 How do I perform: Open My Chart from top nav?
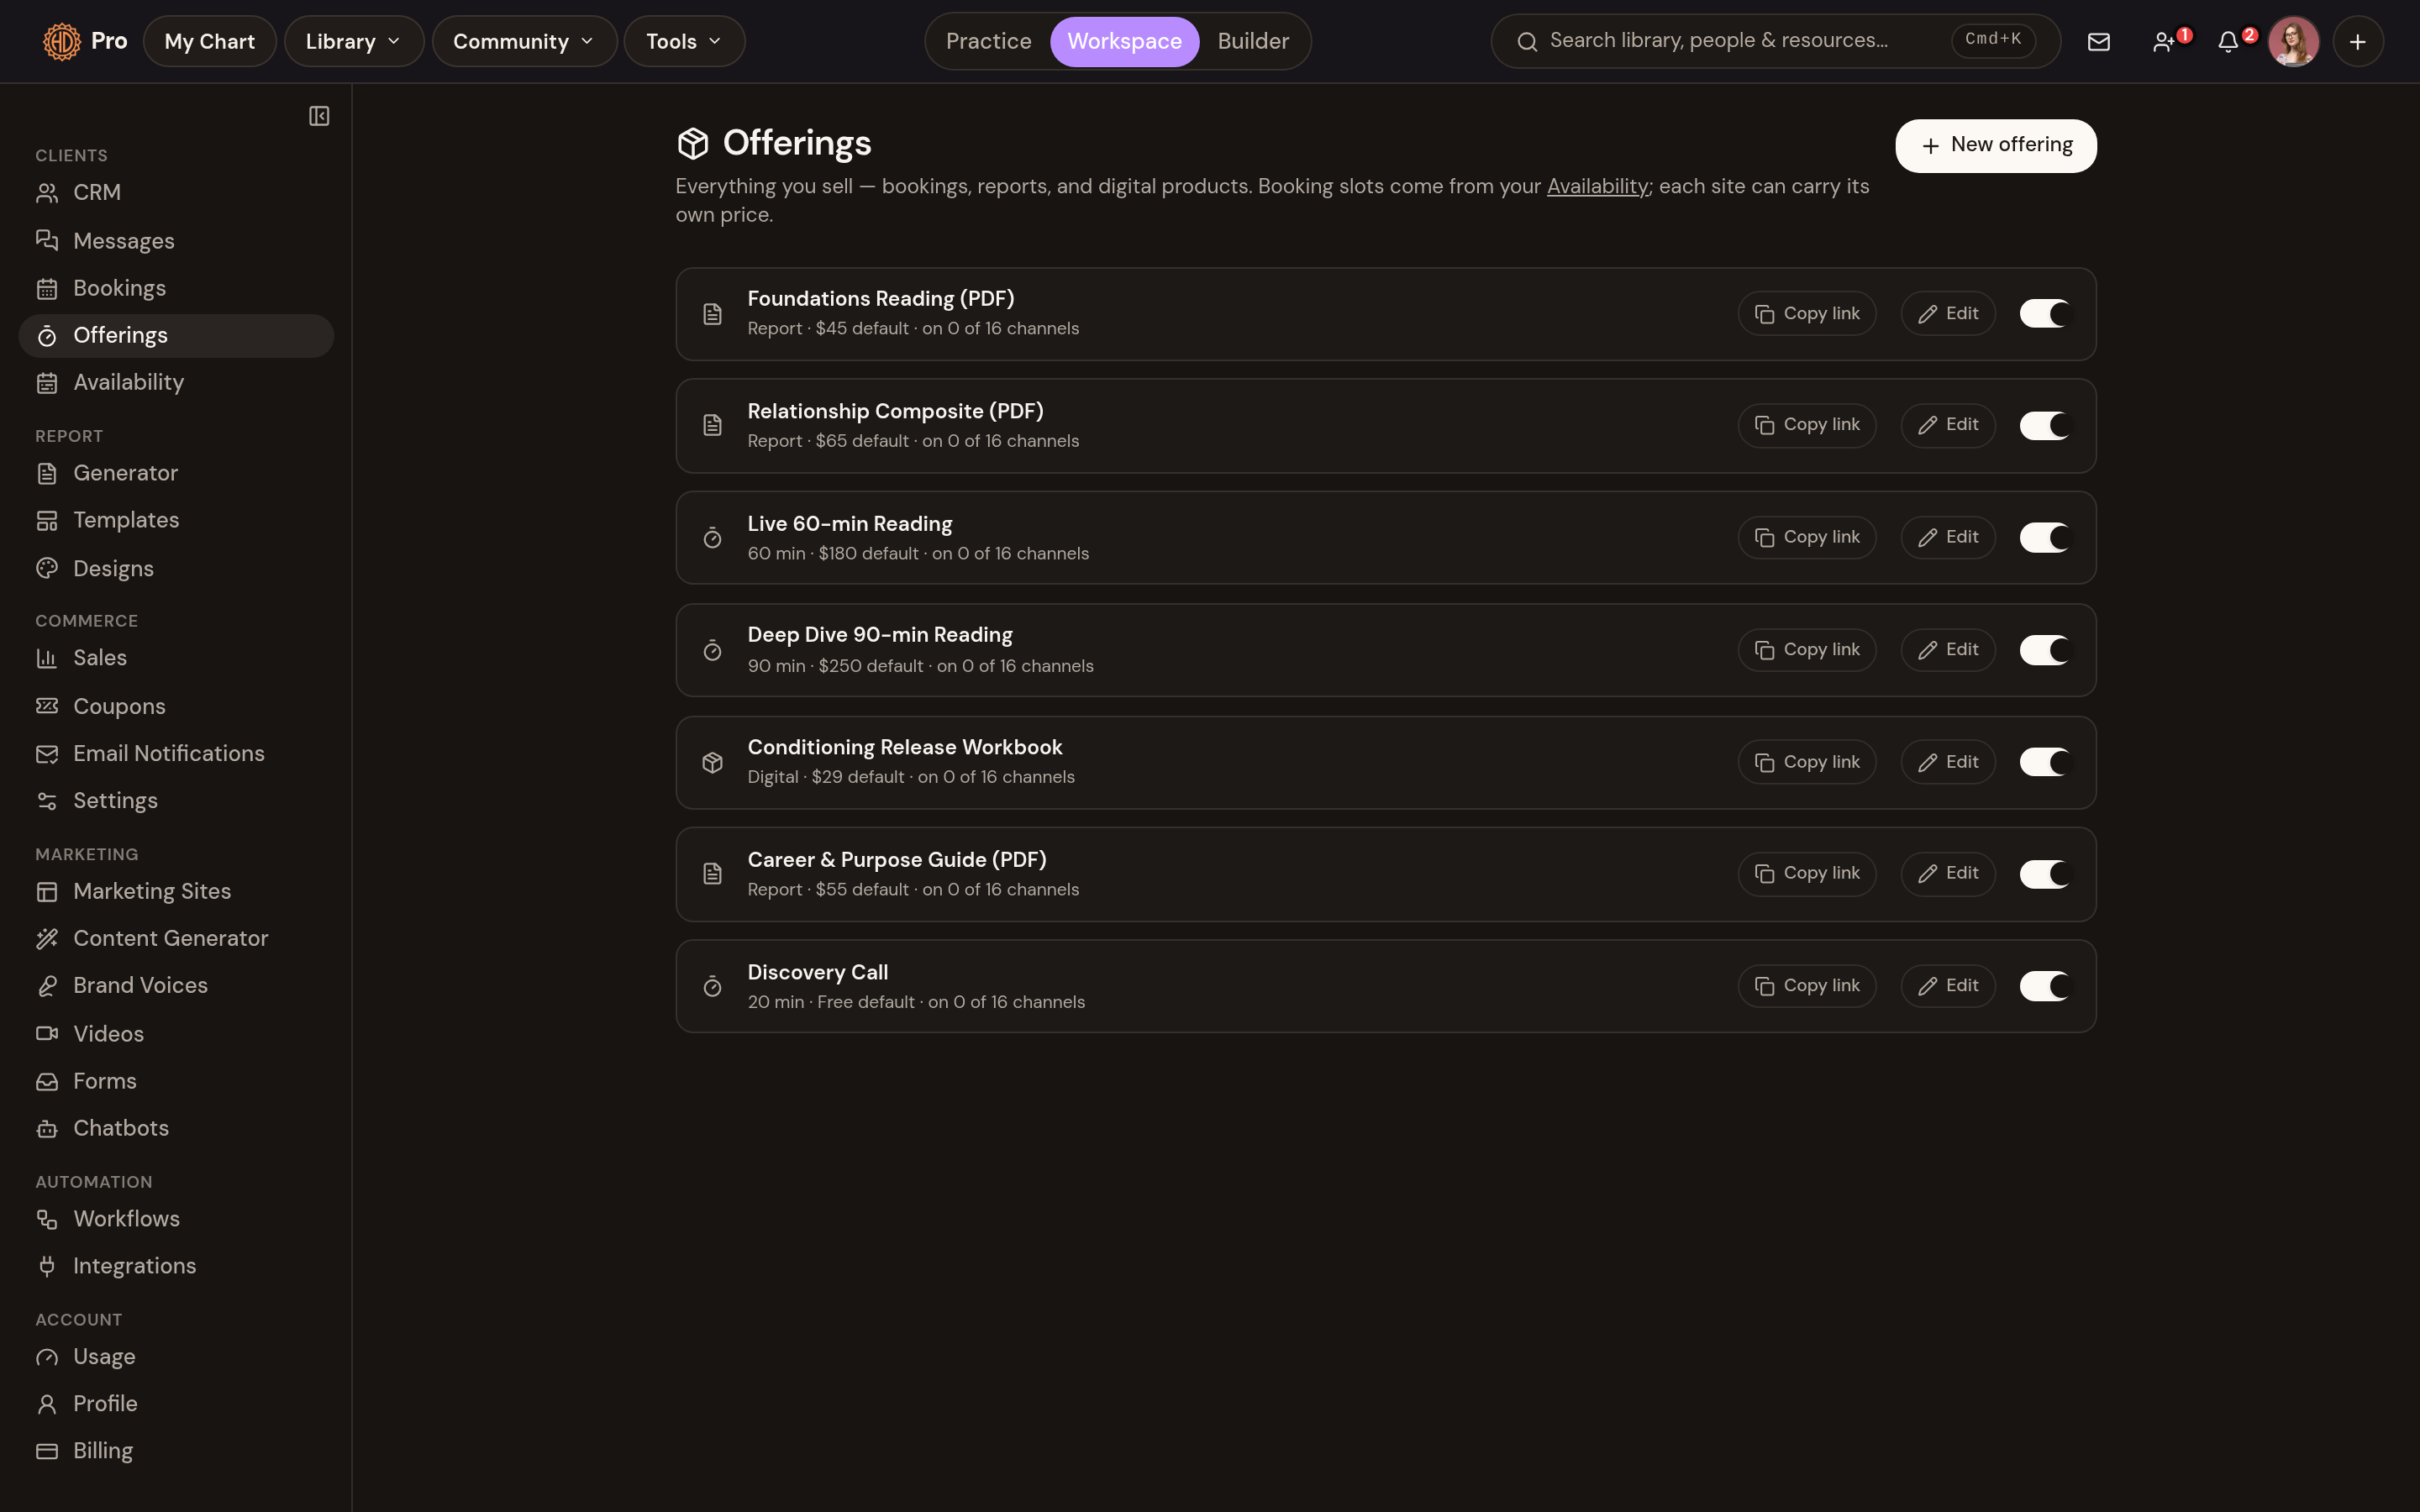pos(210,41)
